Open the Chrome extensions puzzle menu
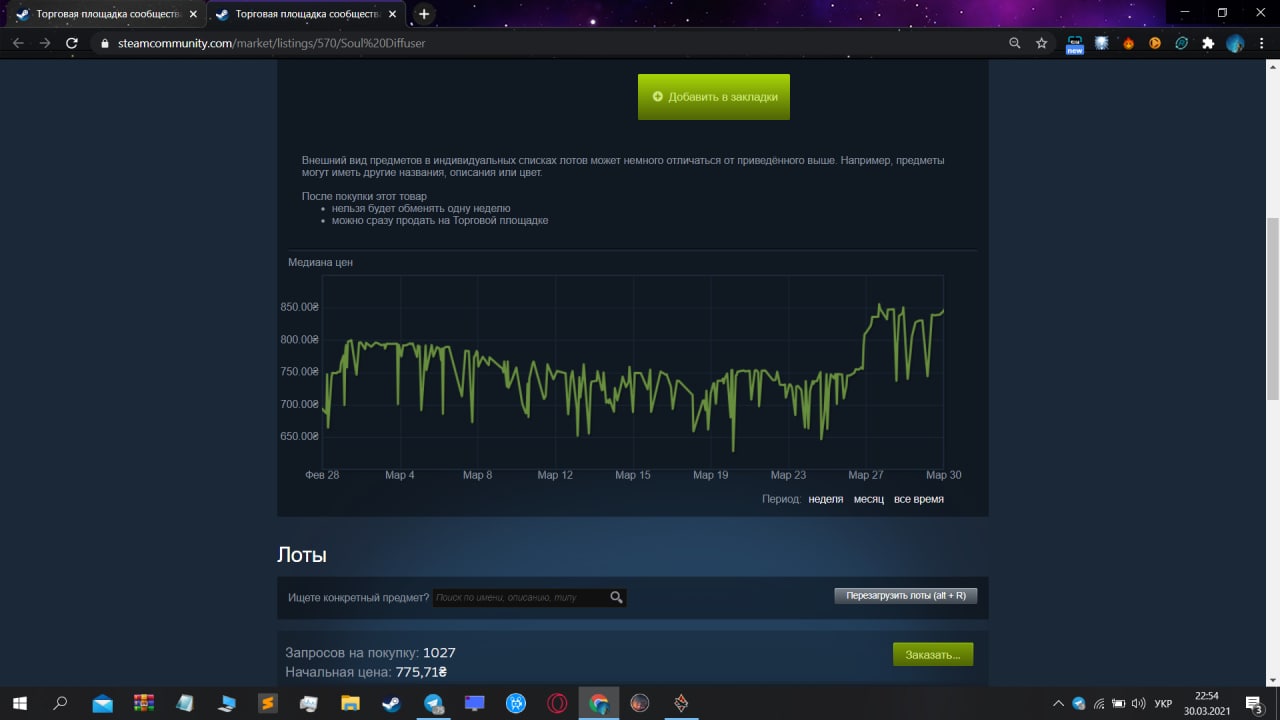Image resolution: width=1280 pixels, height=720 pixels. 1208,43
